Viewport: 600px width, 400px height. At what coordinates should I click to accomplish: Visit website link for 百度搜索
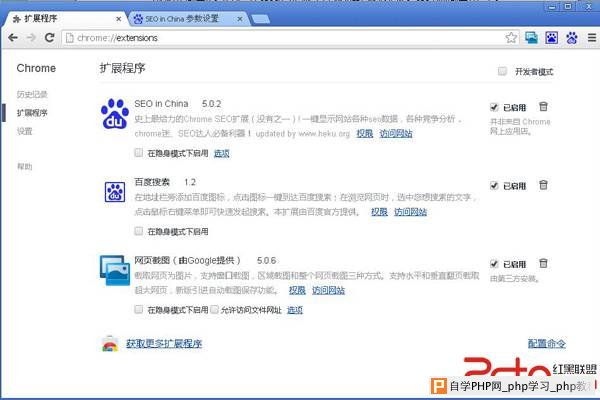pyautogui.click(x=411, y=212)
